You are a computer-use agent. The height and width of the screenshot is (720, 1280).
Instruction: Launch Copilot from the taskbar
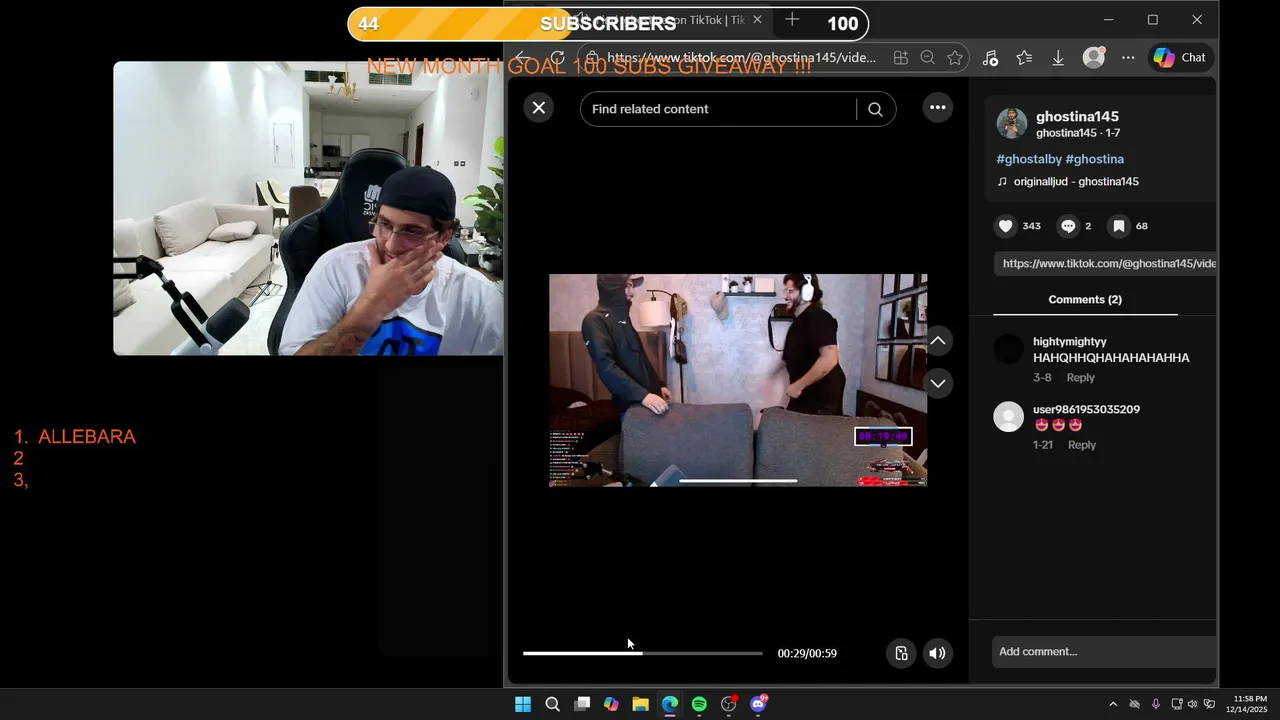pyautogui.click(x=611, y=704)
